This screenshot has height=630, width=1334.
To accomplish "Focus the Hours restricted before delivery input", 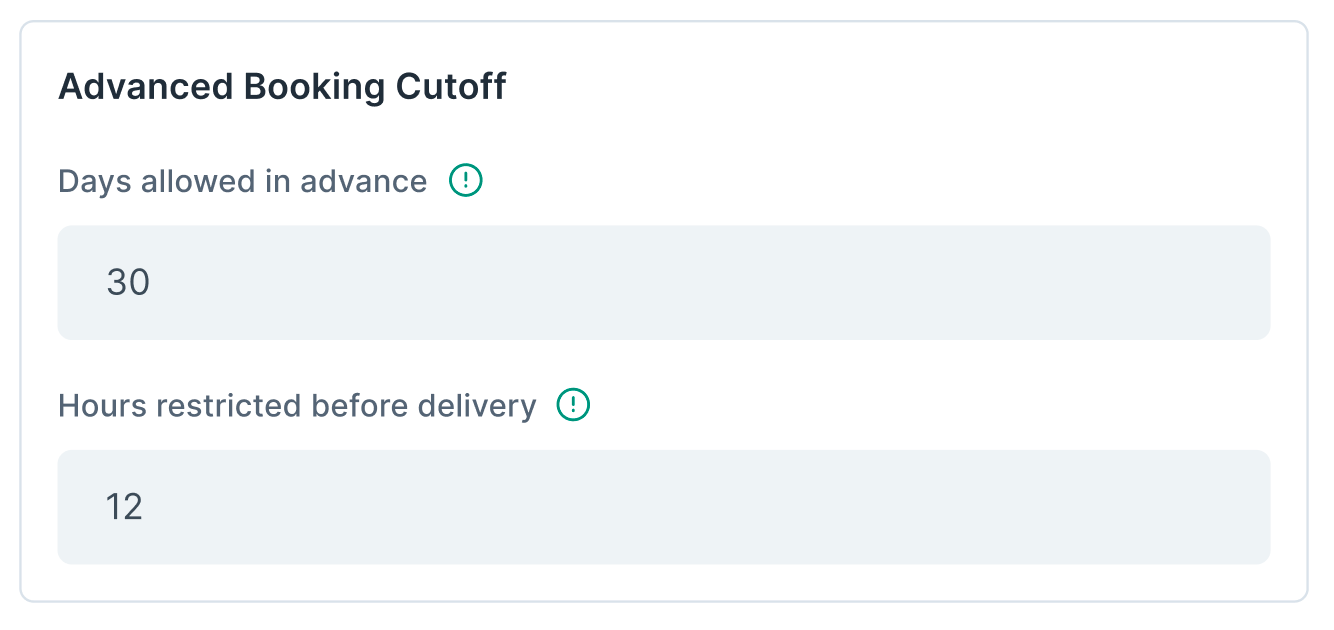I will click(x=400, y=507).
